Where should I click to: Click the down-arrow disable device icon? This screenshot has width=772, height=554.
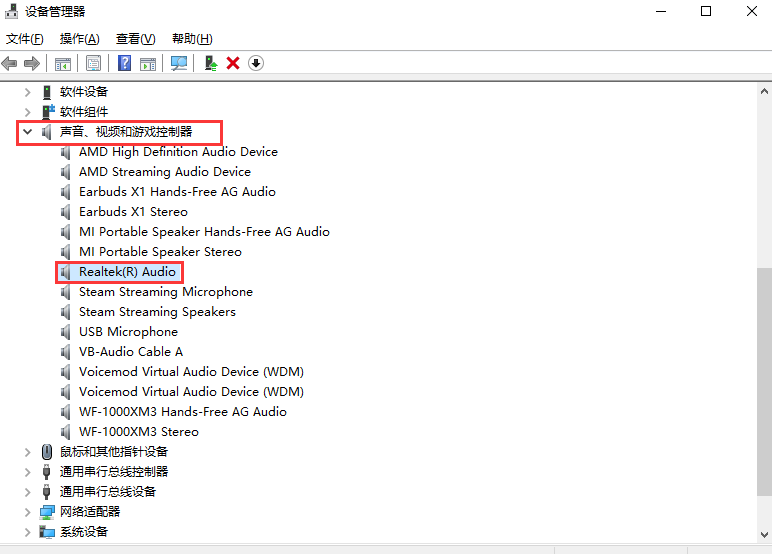(x=256, y=63)
